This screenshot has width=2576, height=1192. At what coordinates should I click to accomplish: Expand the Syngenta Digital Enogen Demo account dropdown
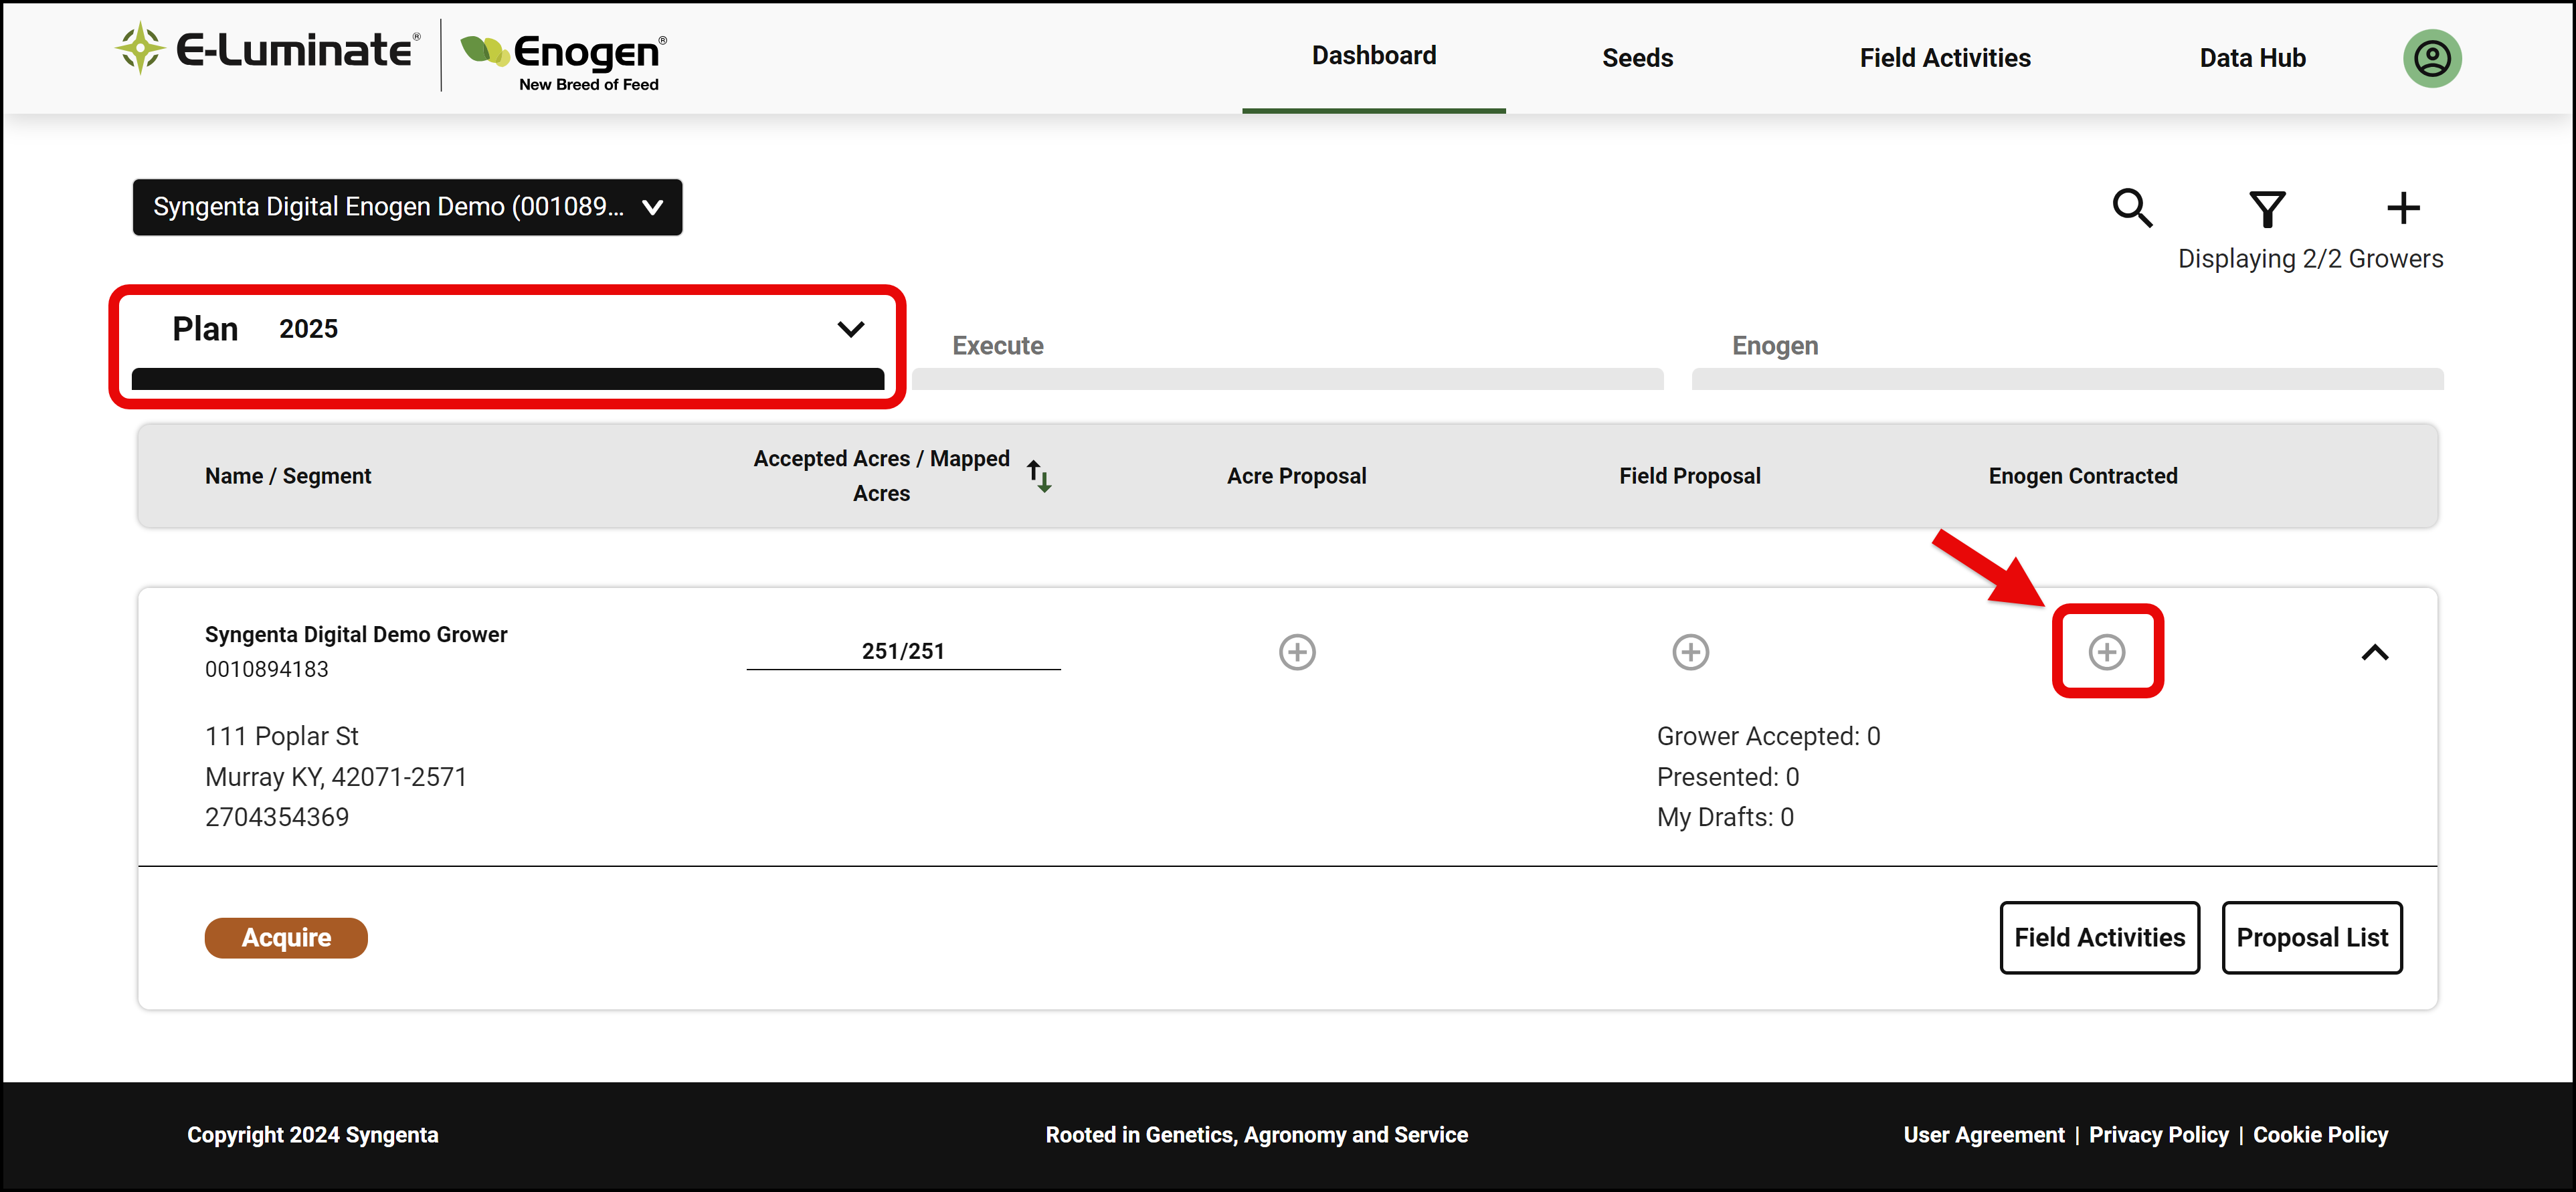[407, 207]
